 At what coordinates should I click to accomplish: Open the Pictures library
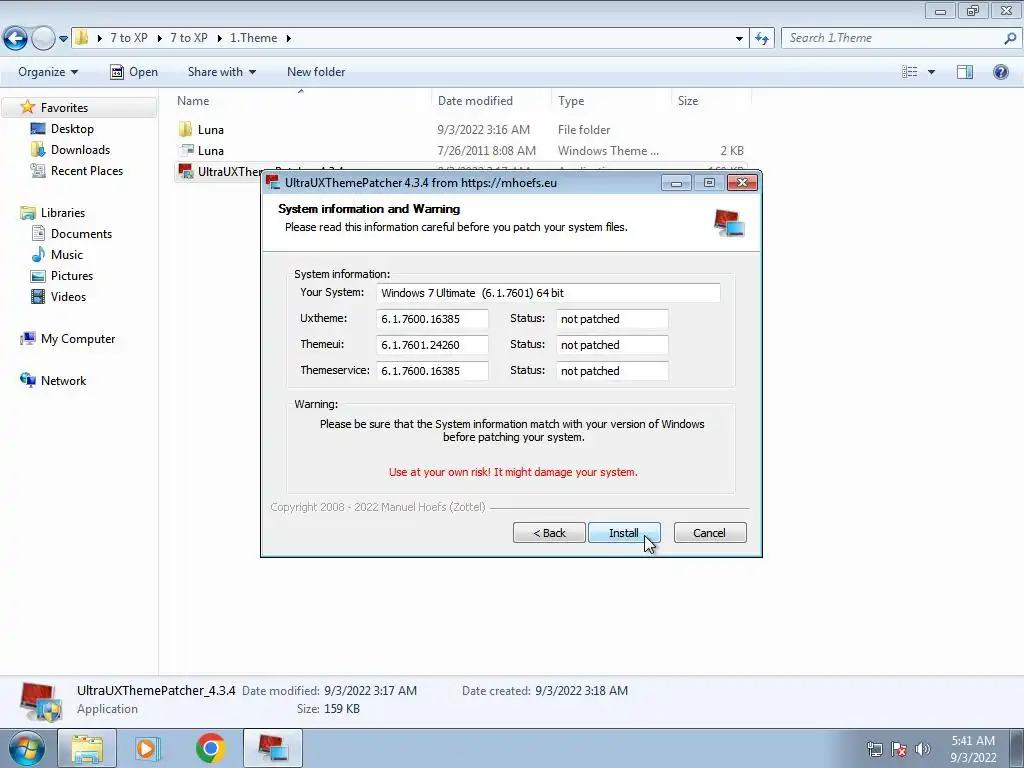tap(72, 276)
